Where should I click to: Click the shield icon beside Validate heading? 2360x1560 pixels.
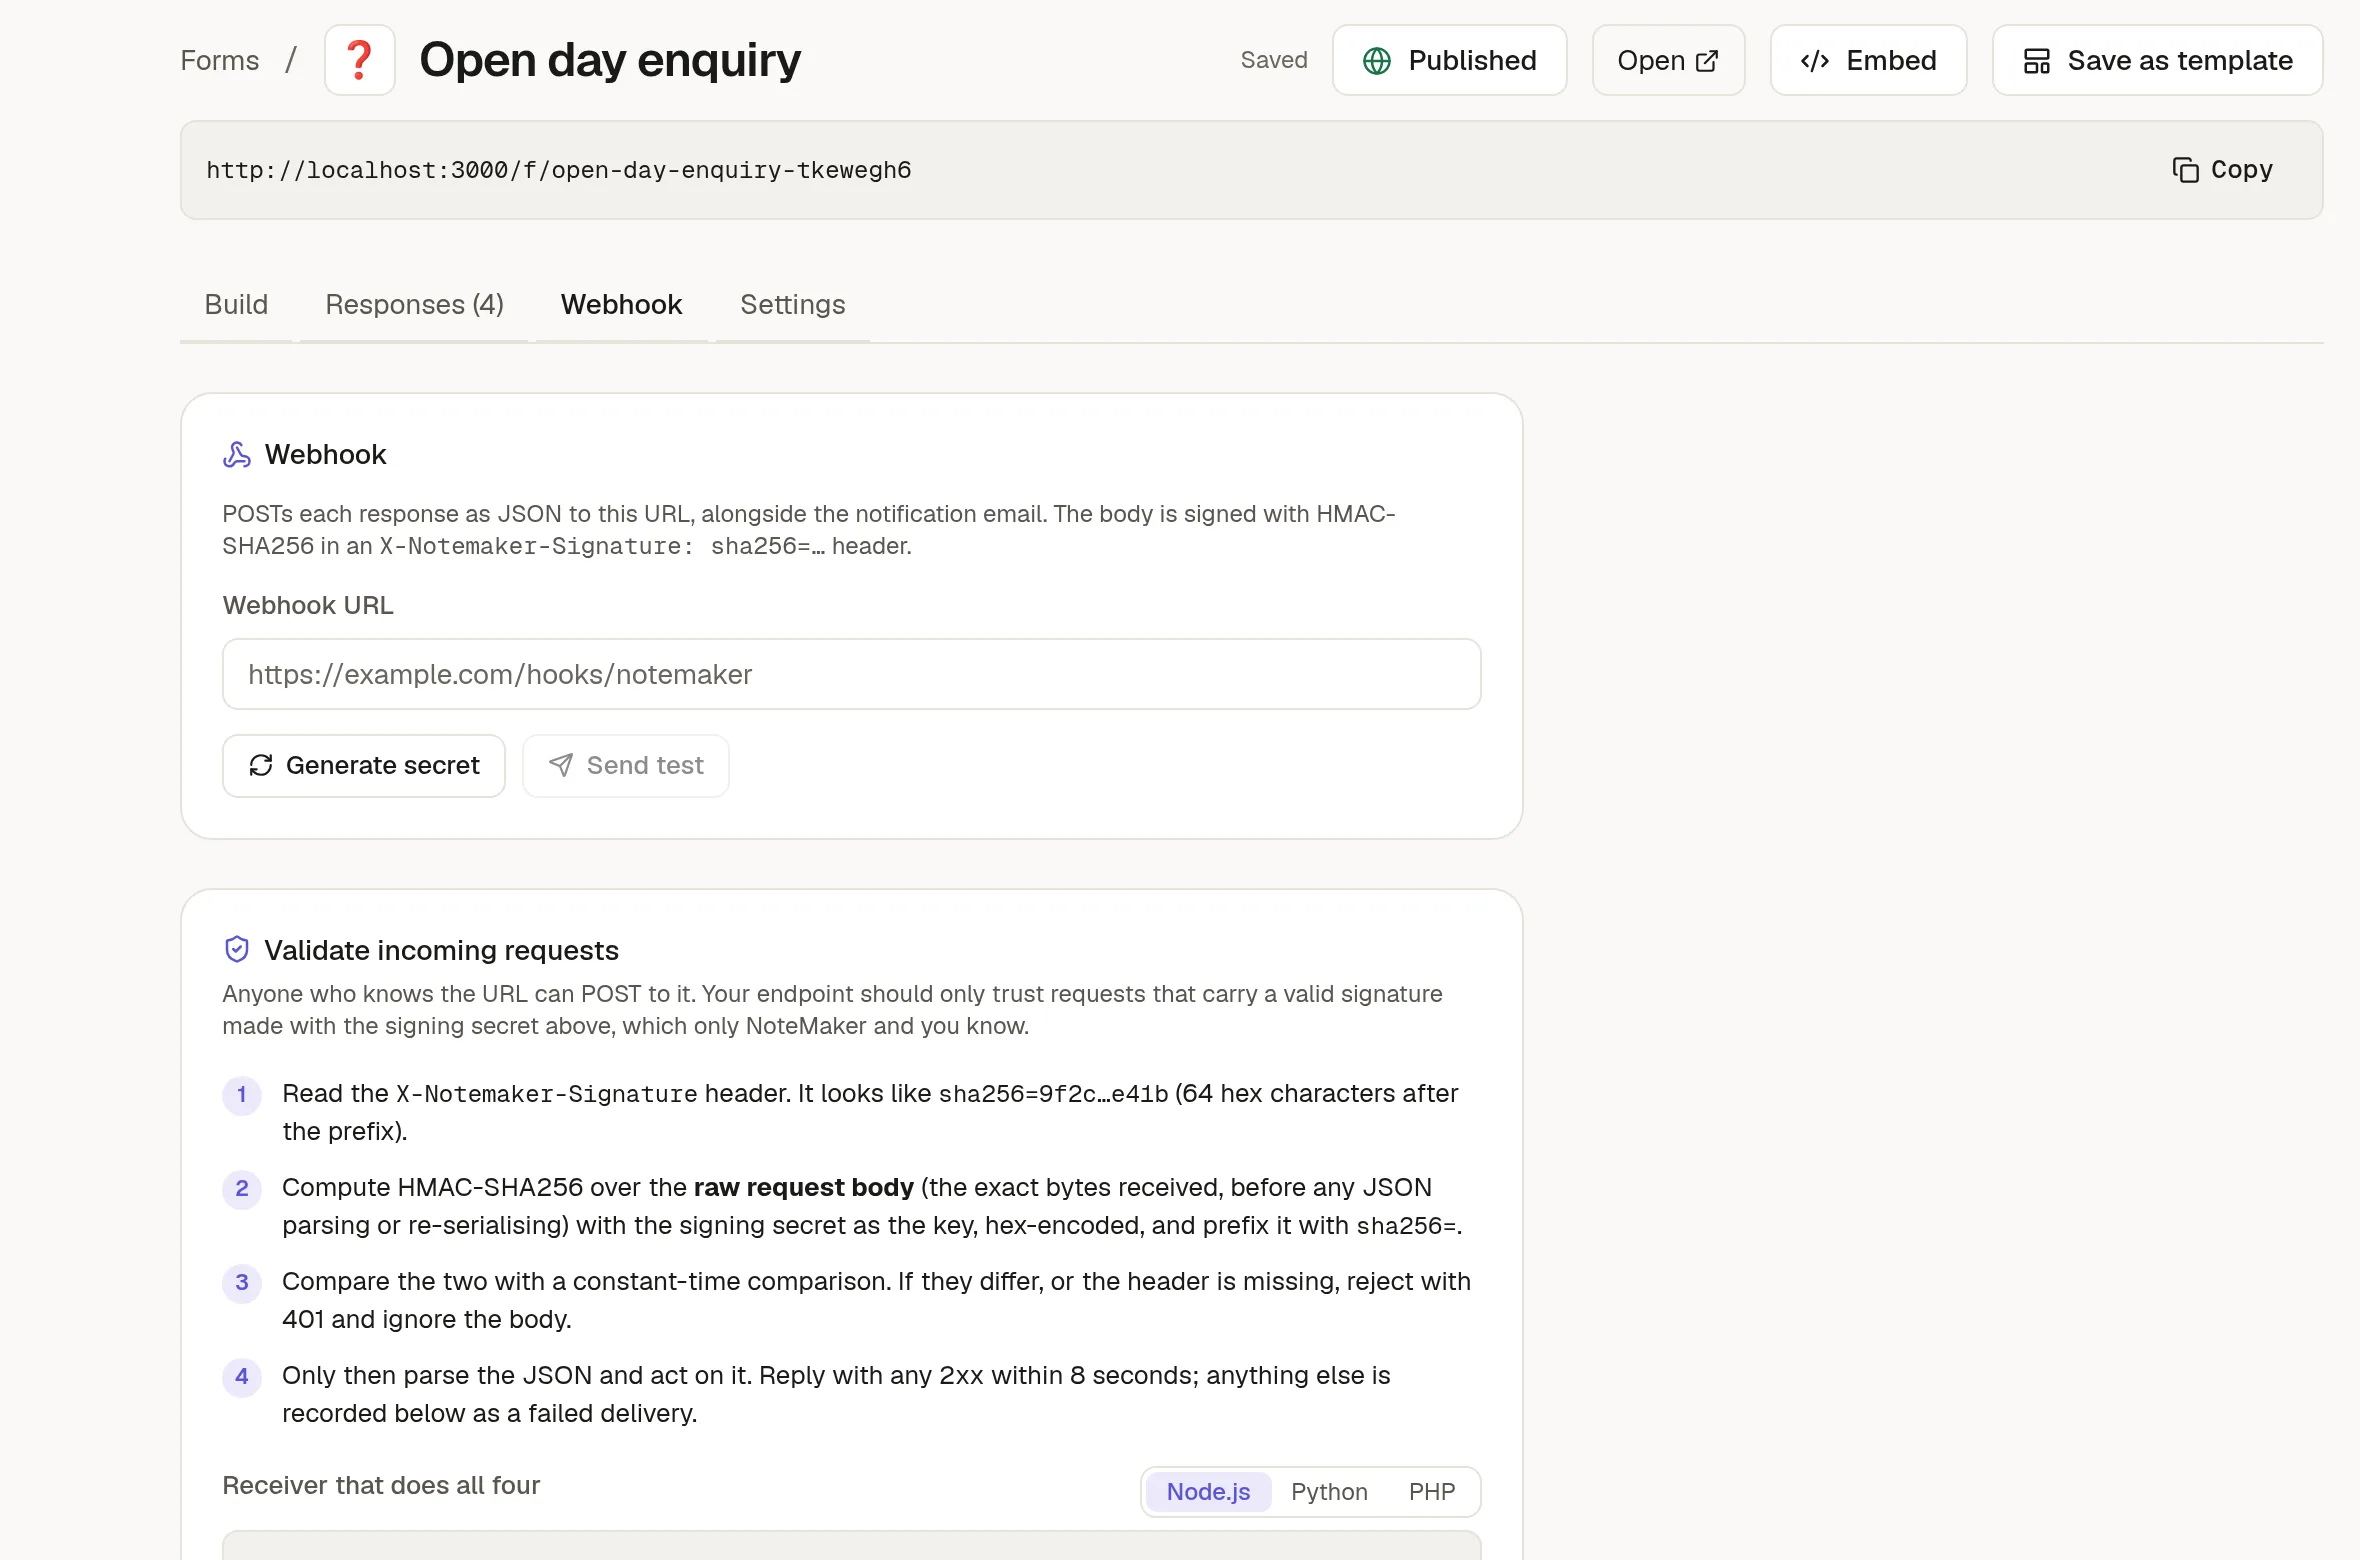pos(237,949)
